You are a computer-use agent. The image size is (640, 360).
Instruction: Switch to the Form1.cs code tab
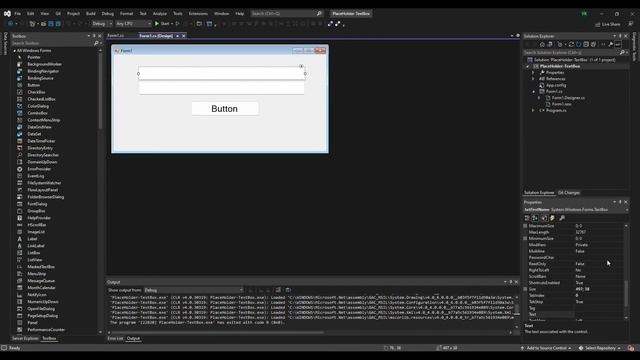pyautogui.click(x=116, y=36)
